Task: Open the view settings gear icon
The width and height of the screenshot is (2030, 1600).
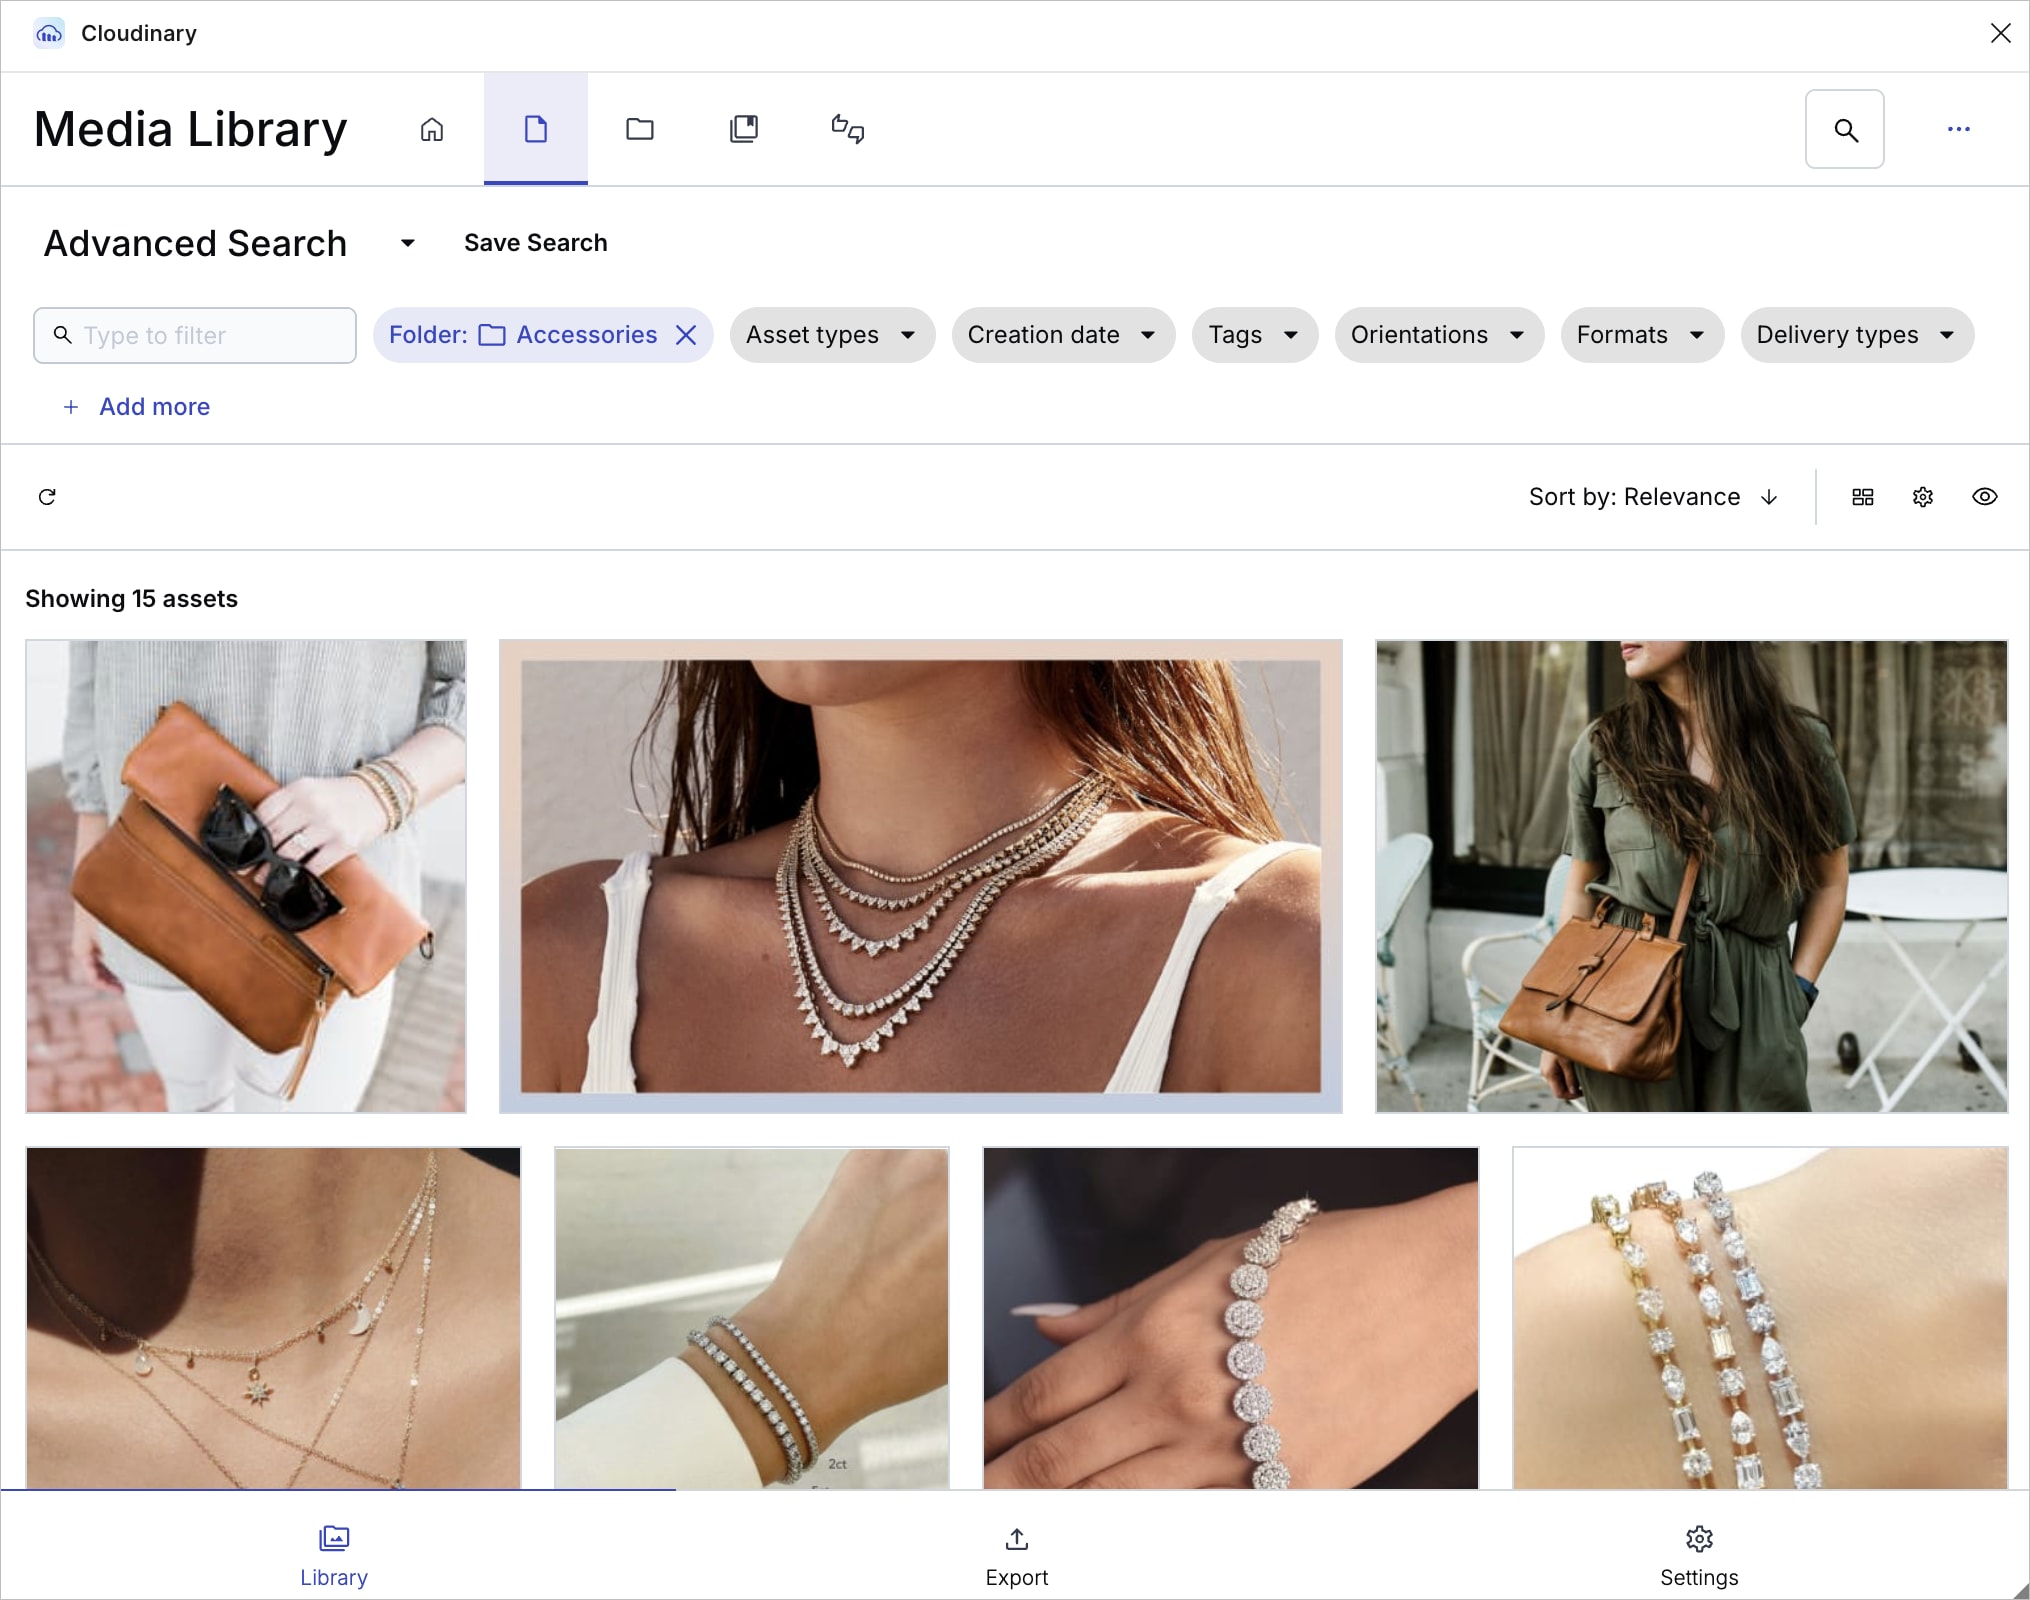Action: point(1923,497)
